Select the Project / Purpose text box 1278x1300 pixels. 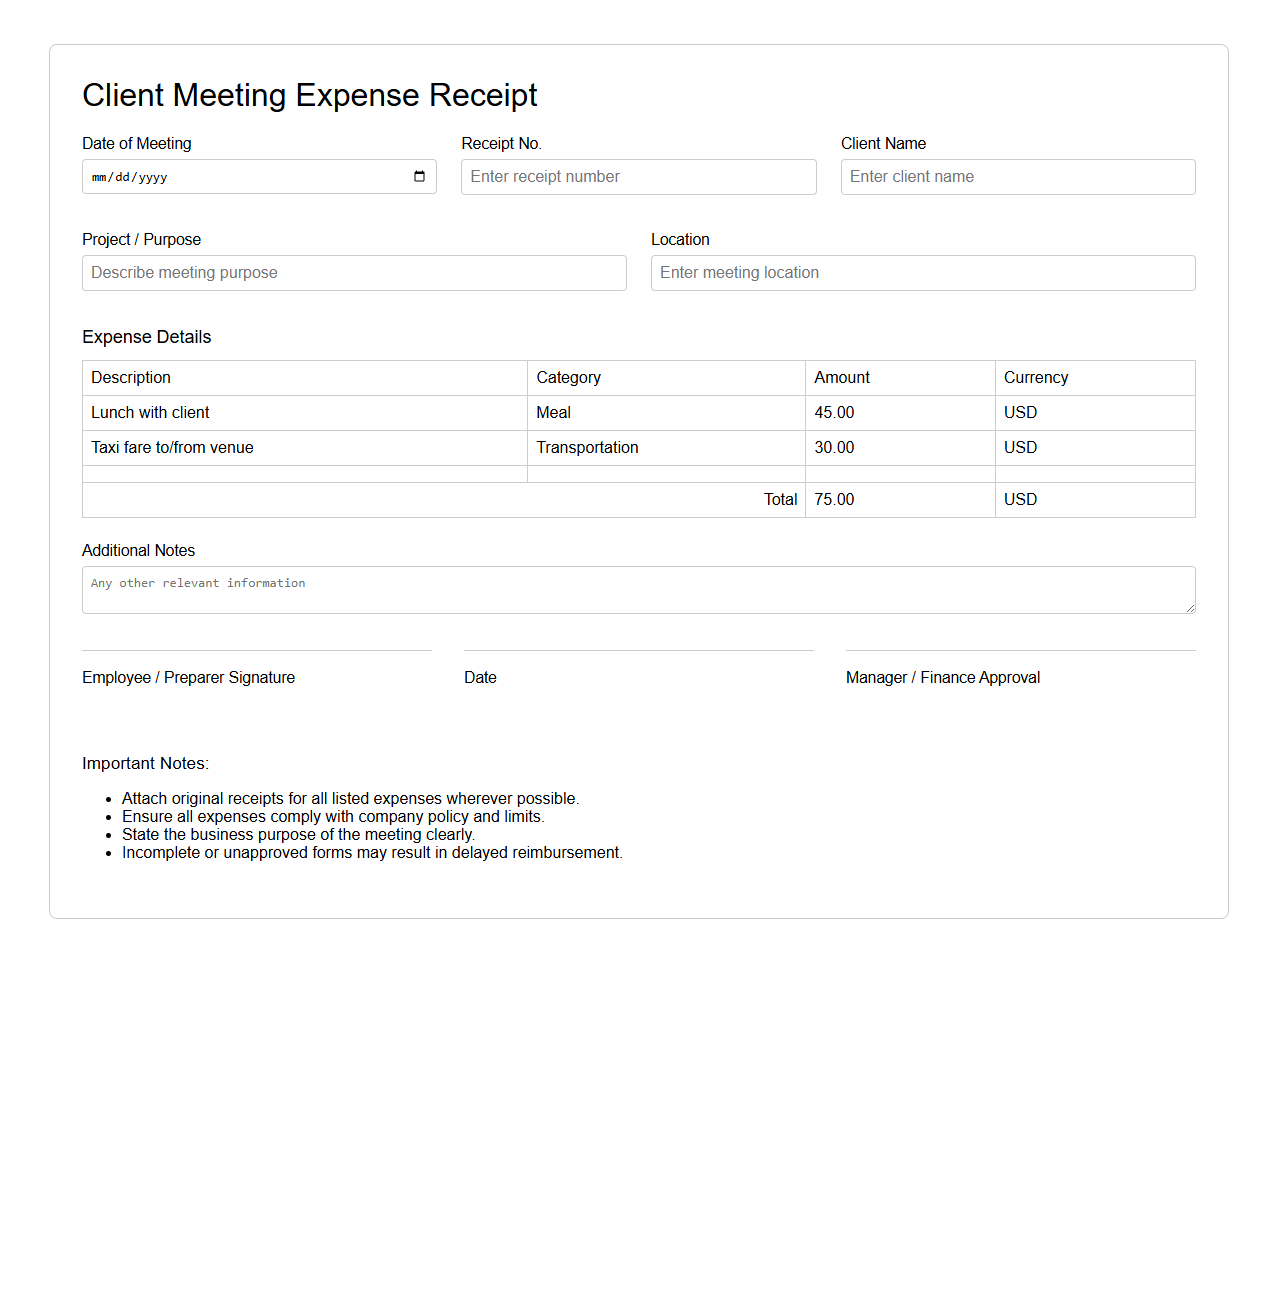click(354, 273)
